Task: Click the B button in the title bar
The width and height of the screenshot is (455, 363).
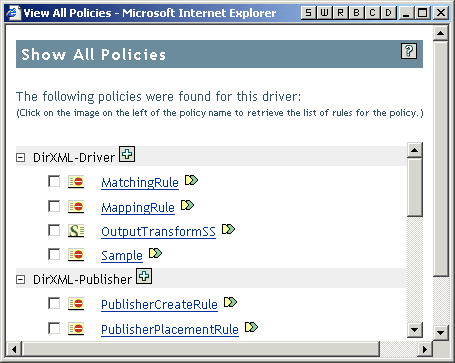Action: click(x=356, y=13)
